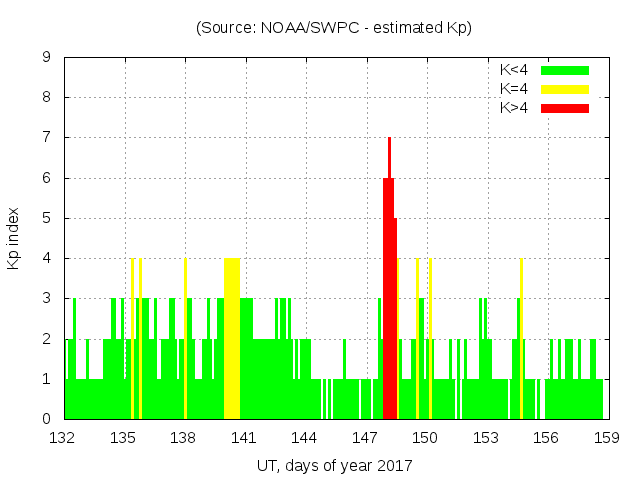640x480 pixels.
Task: Click the x-axis tick label 144
Action: click(304, 438)
